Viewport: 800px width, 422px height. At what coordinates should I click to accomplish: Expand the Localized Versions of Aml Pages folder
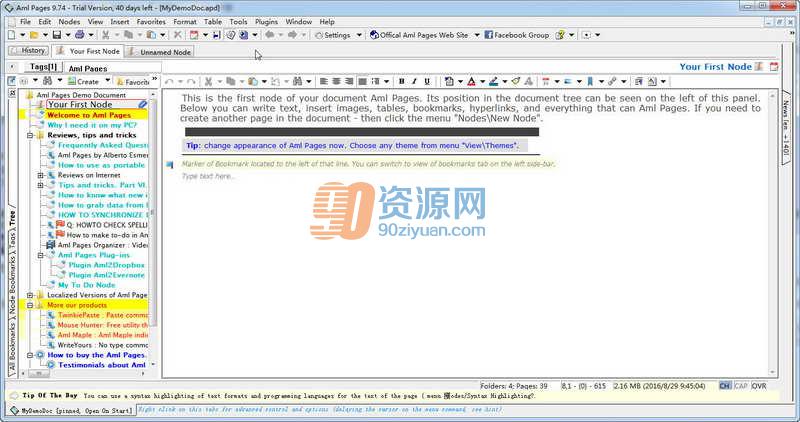(30, 295)
